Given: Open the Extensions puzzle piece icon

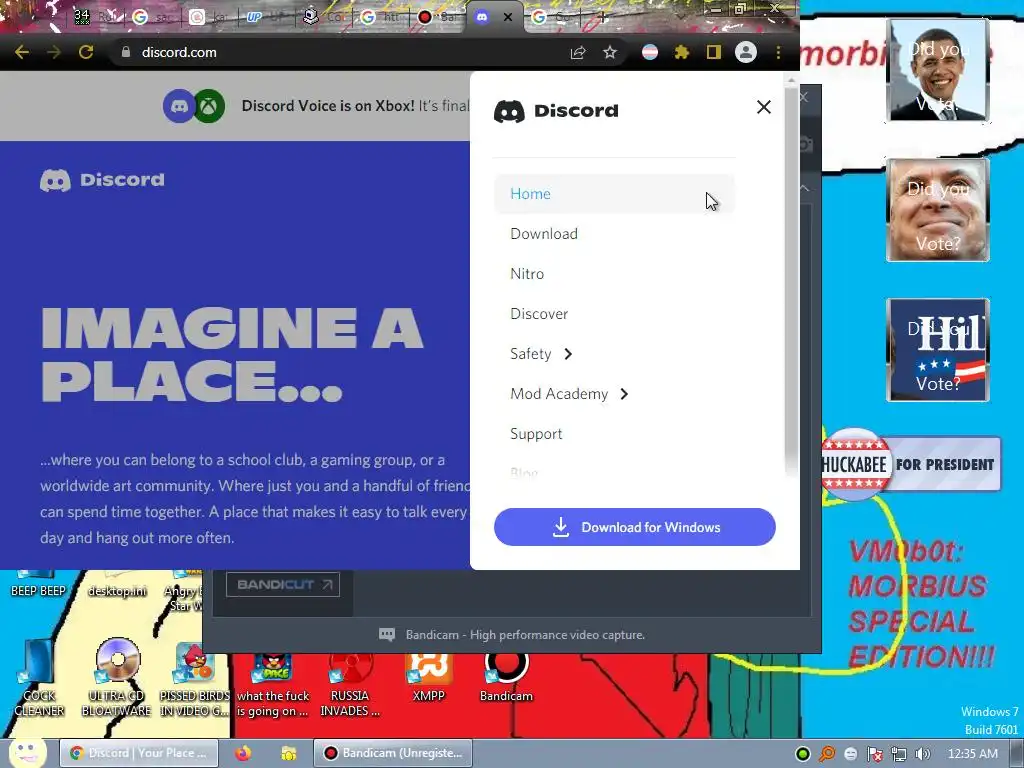Looking at the screenshot, I should tap(682, 52).
